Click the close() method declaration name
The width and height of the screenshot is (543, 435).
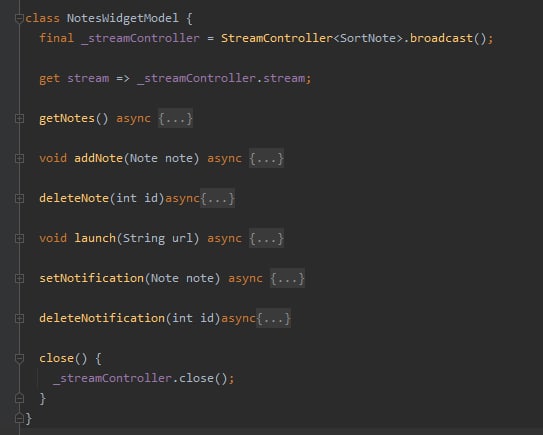point(56,358)
